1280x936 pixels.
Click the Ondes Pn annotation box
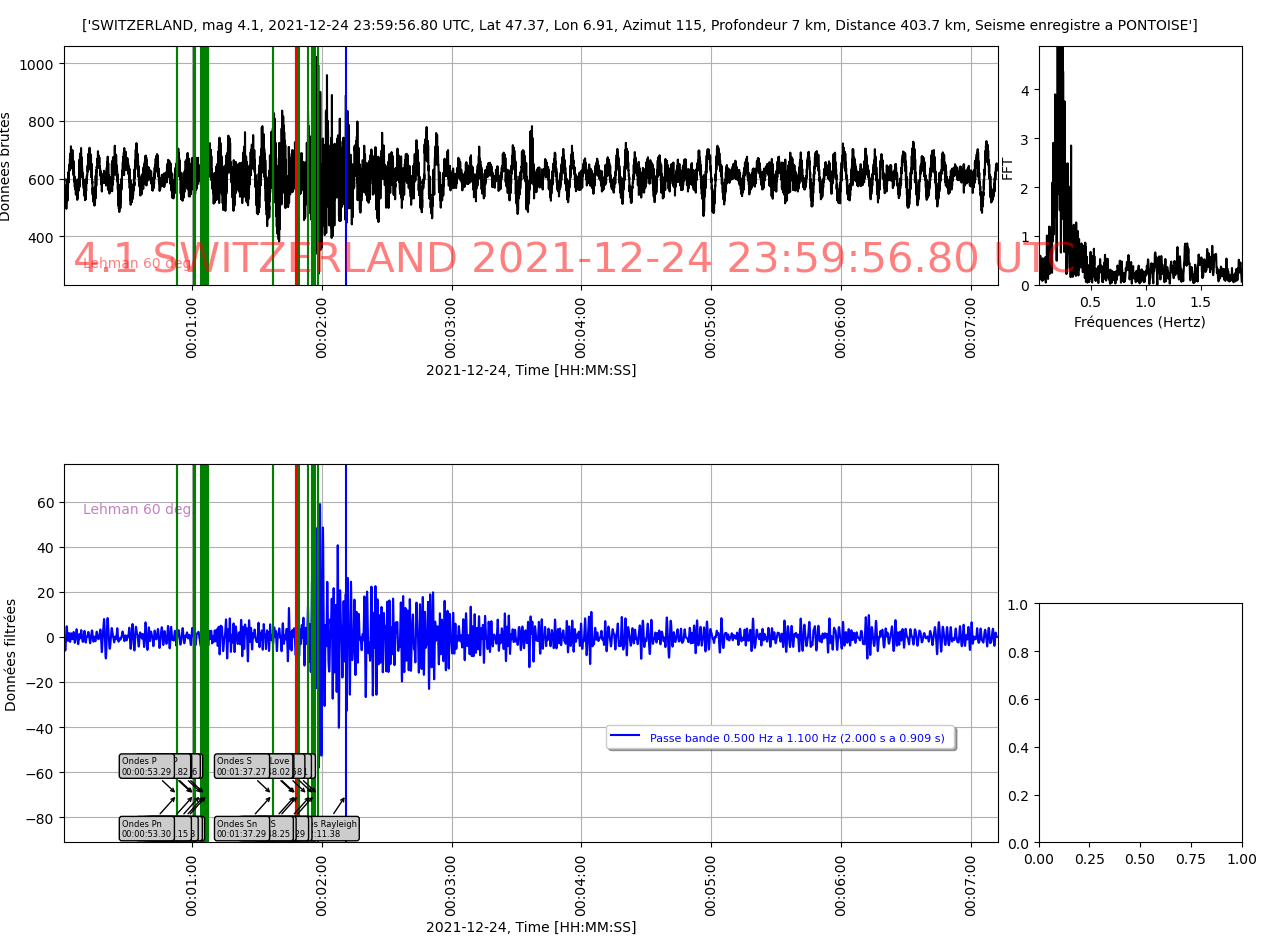[145, 829]
